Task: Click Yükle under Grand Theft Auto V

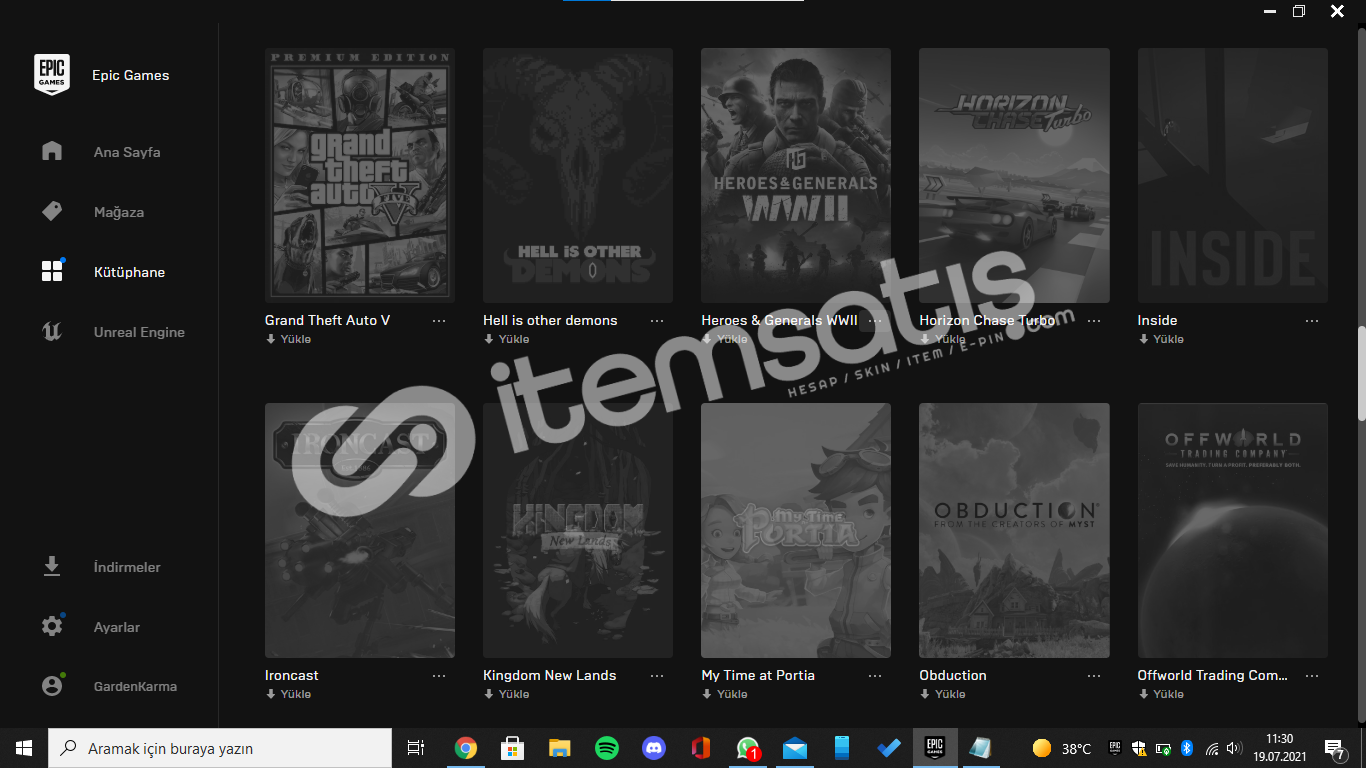Action: [x=288, y=339]
